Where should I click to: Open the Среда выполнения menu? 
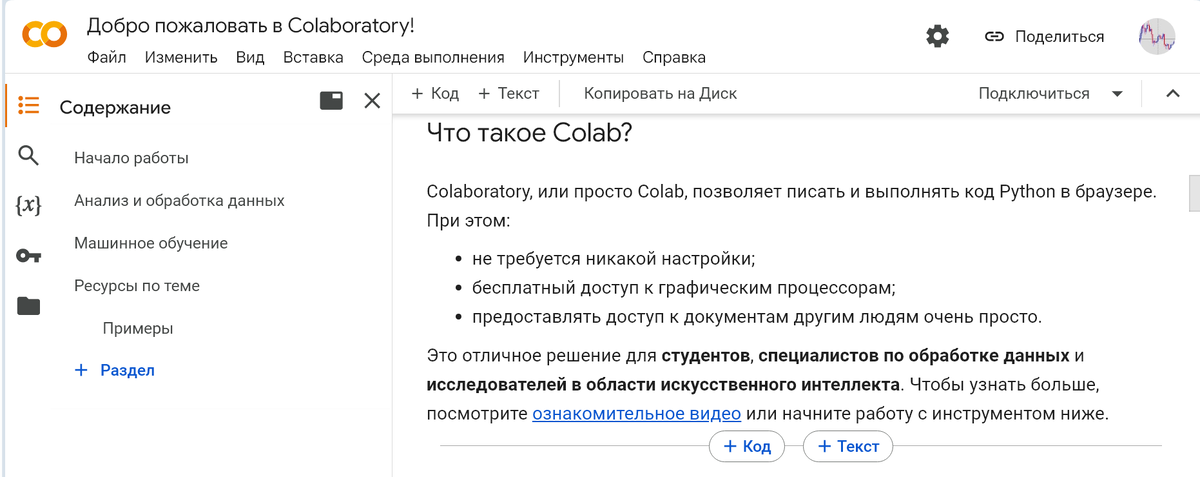433,57
